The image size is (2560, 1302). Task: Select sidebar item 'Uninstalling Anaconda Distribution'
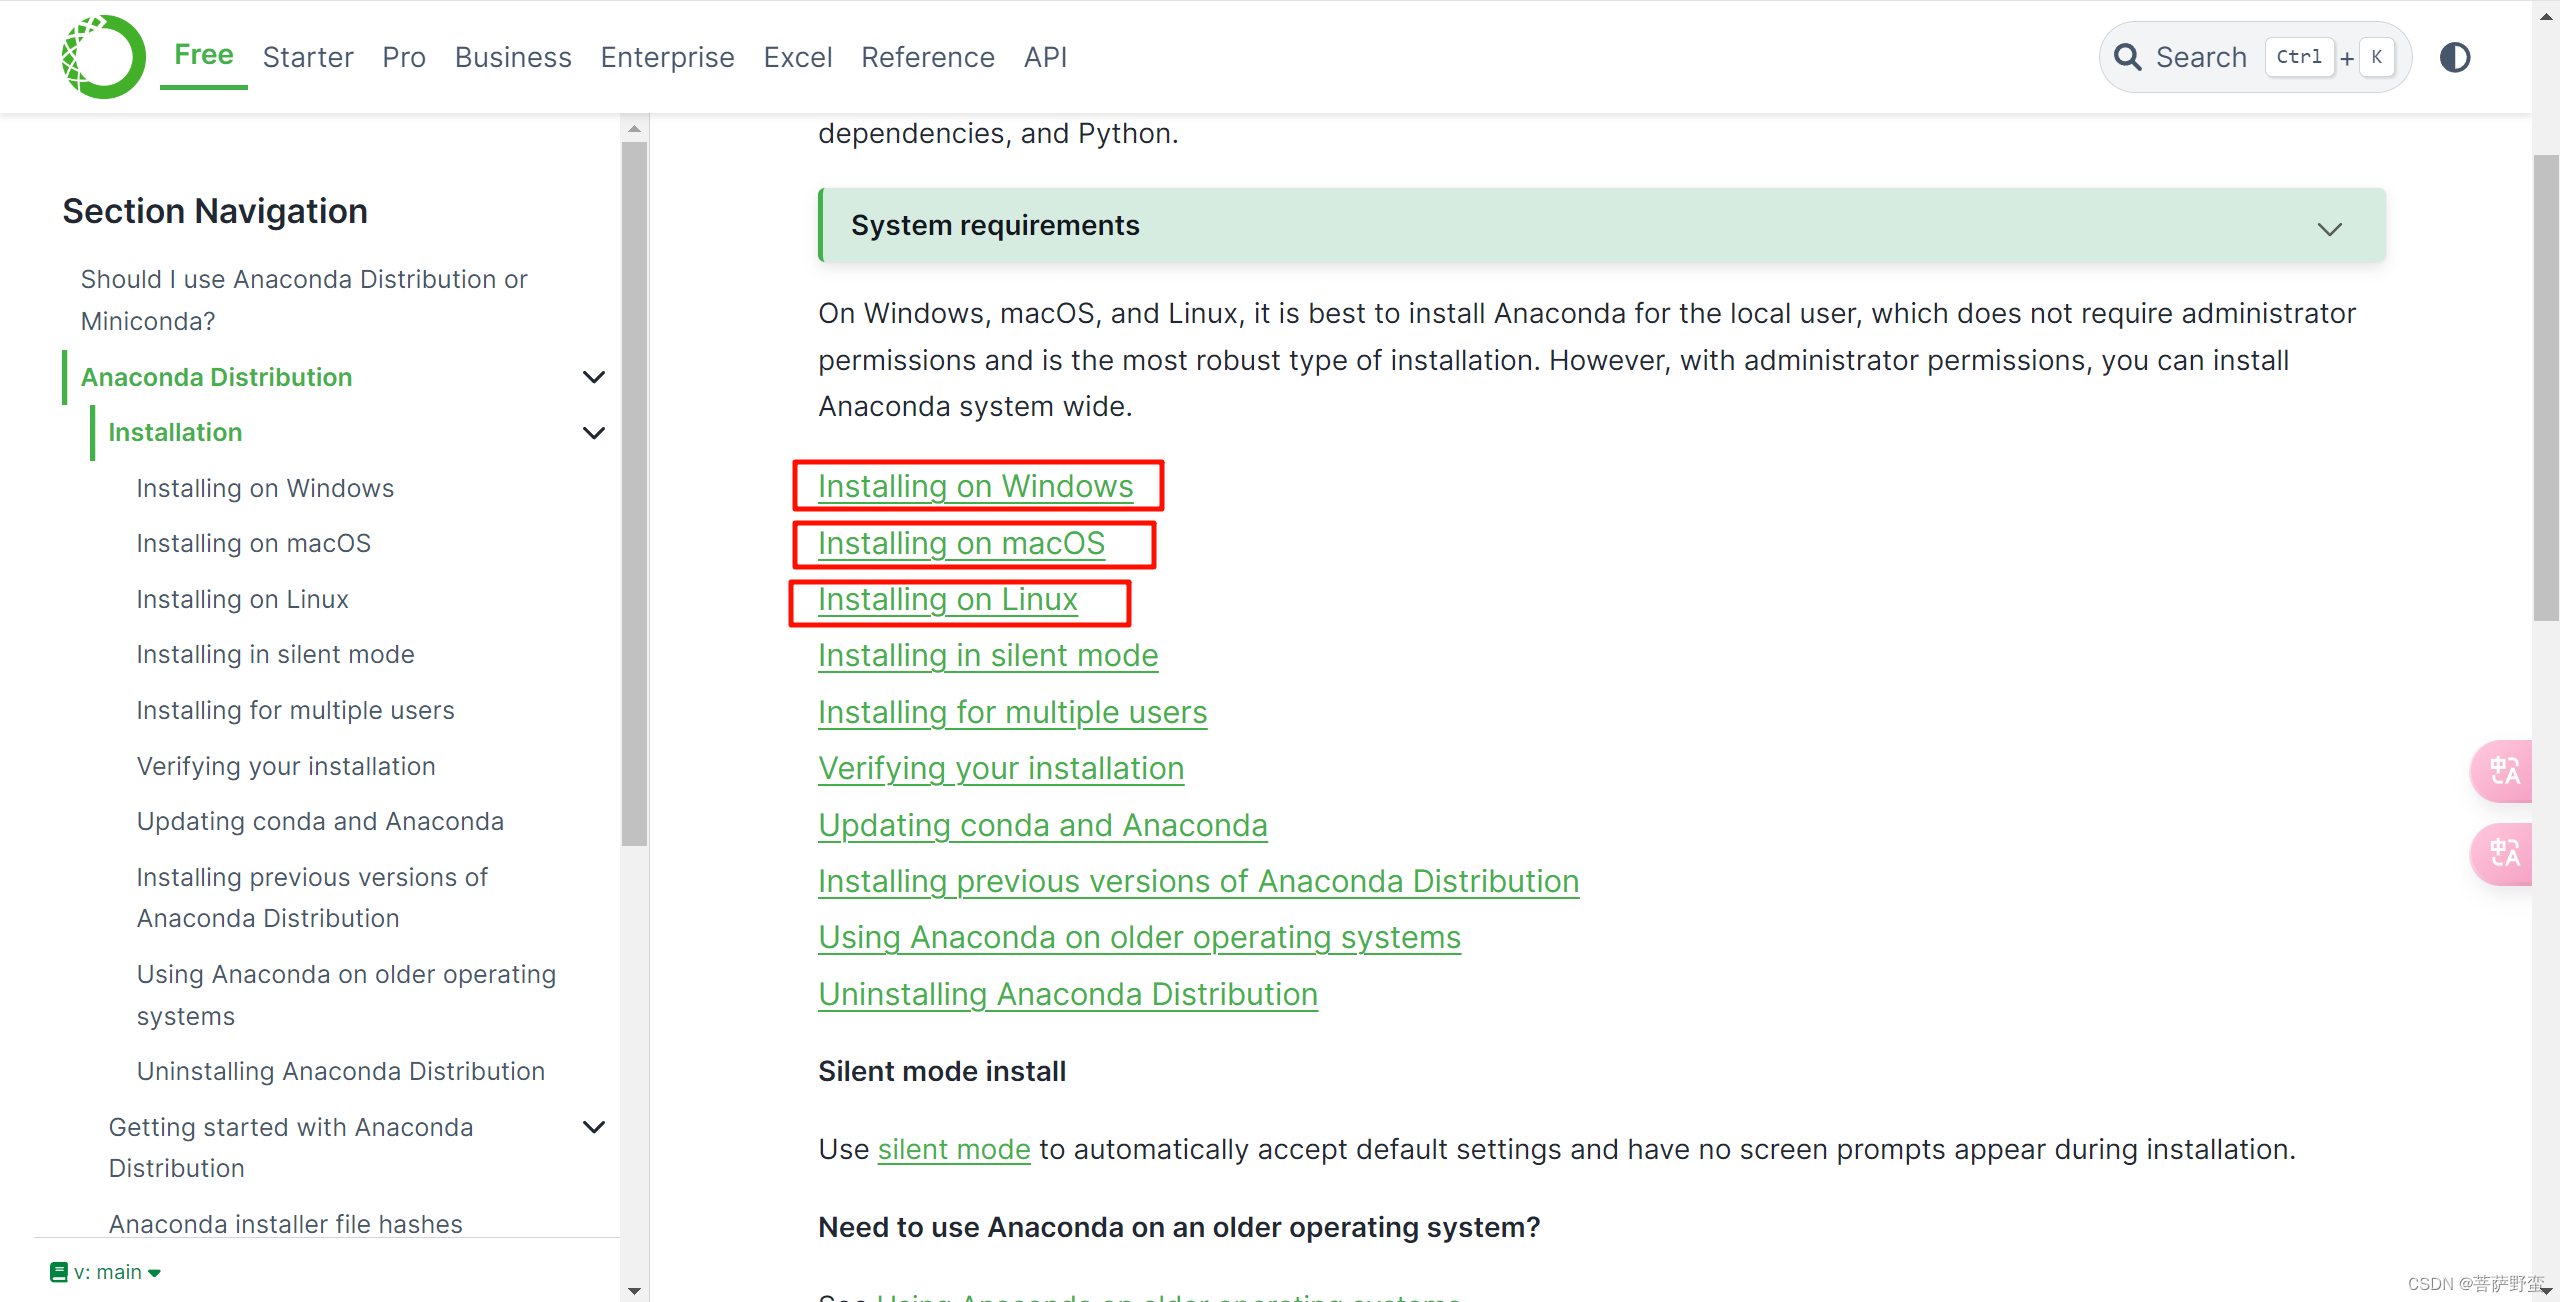pos(341,1071)
